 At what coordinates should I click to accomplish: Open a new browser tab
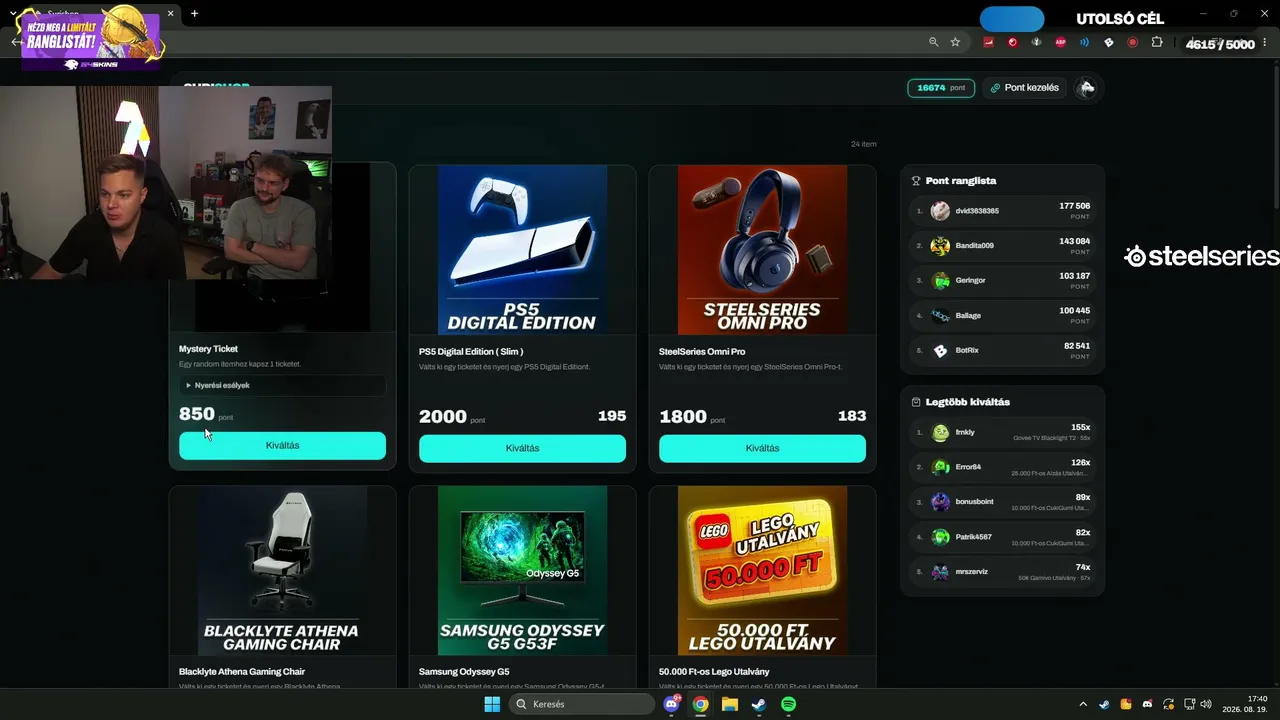[194, 14]
